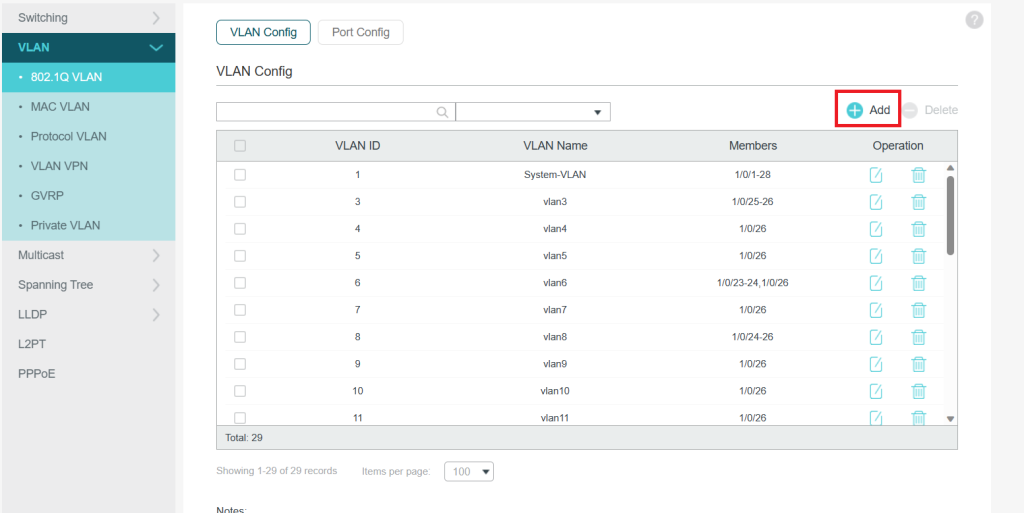Click the members cell 1/0/25-26
Screen dimensions: 1024x513
[753, 202]
